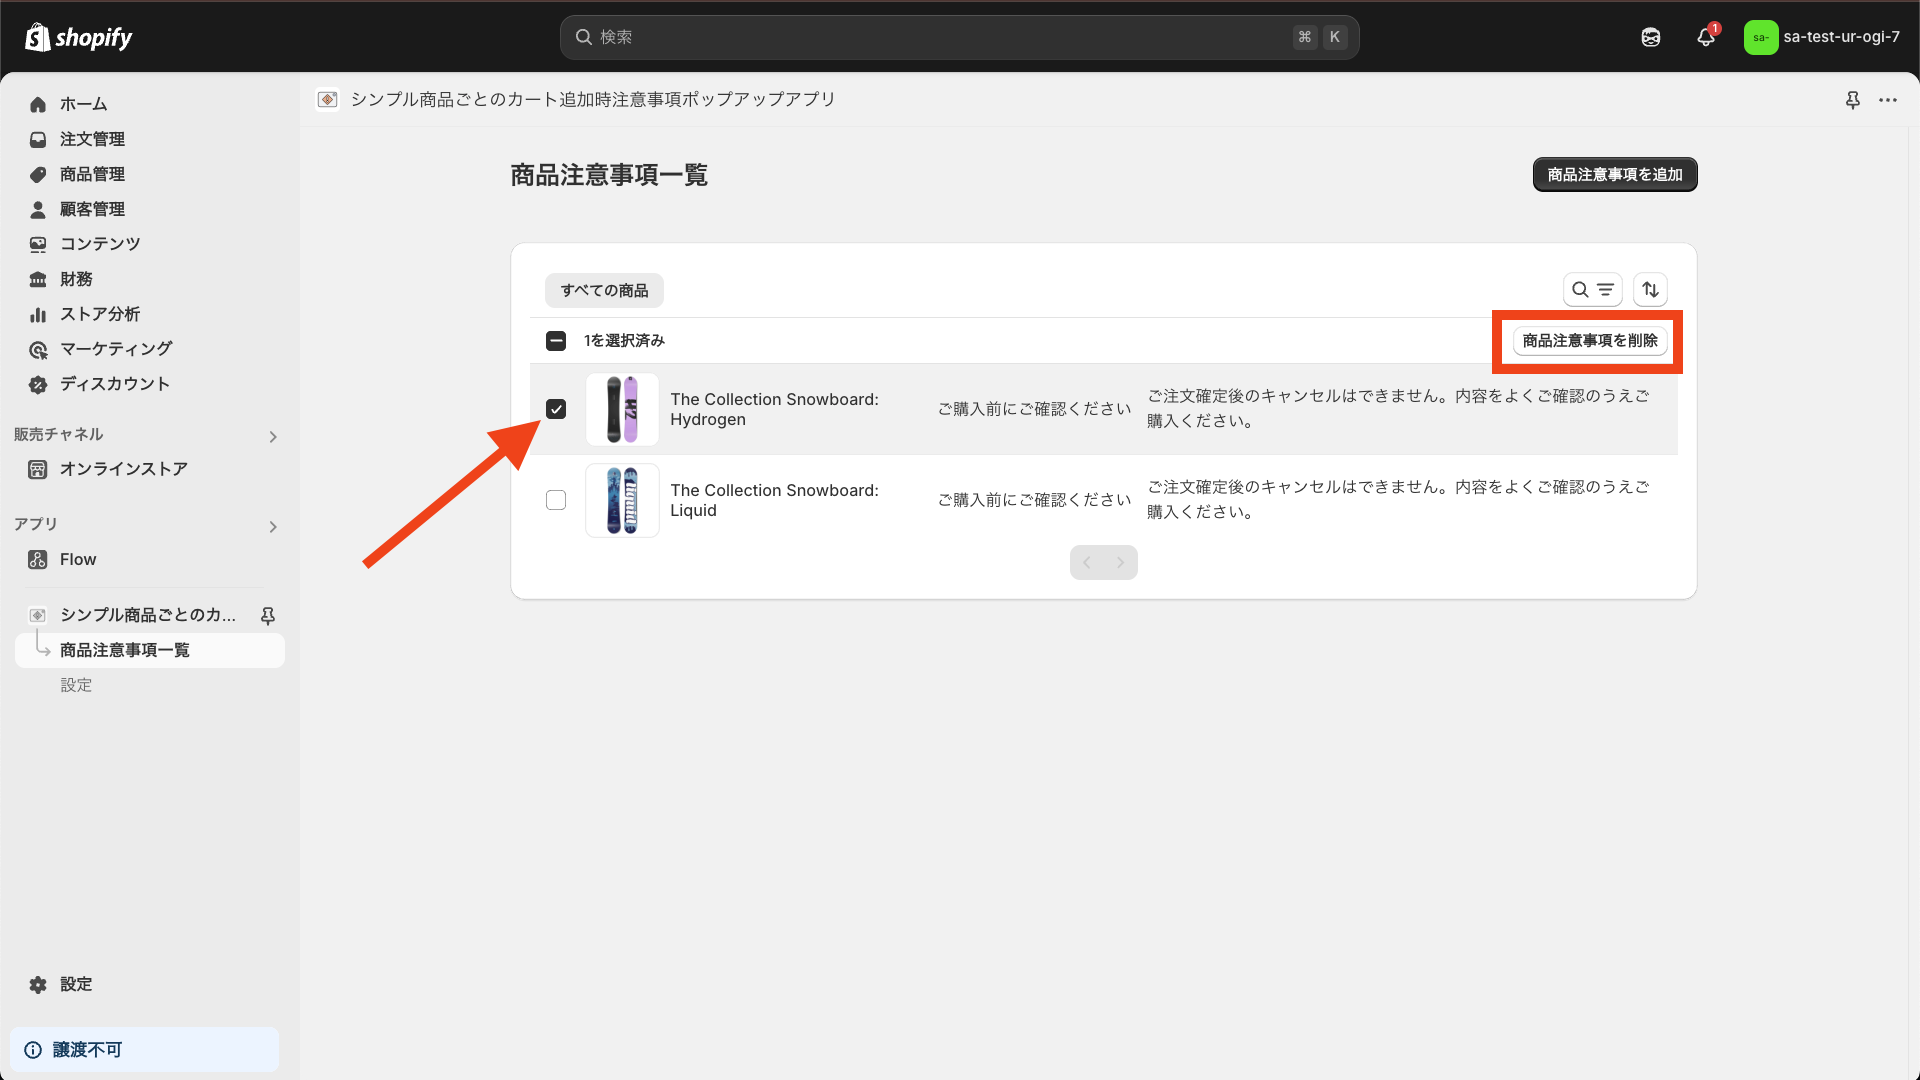The width and height of the screenshot is (1920, 1080).
Task: Open the 注文管理 section
Action: tap(92, 139)
